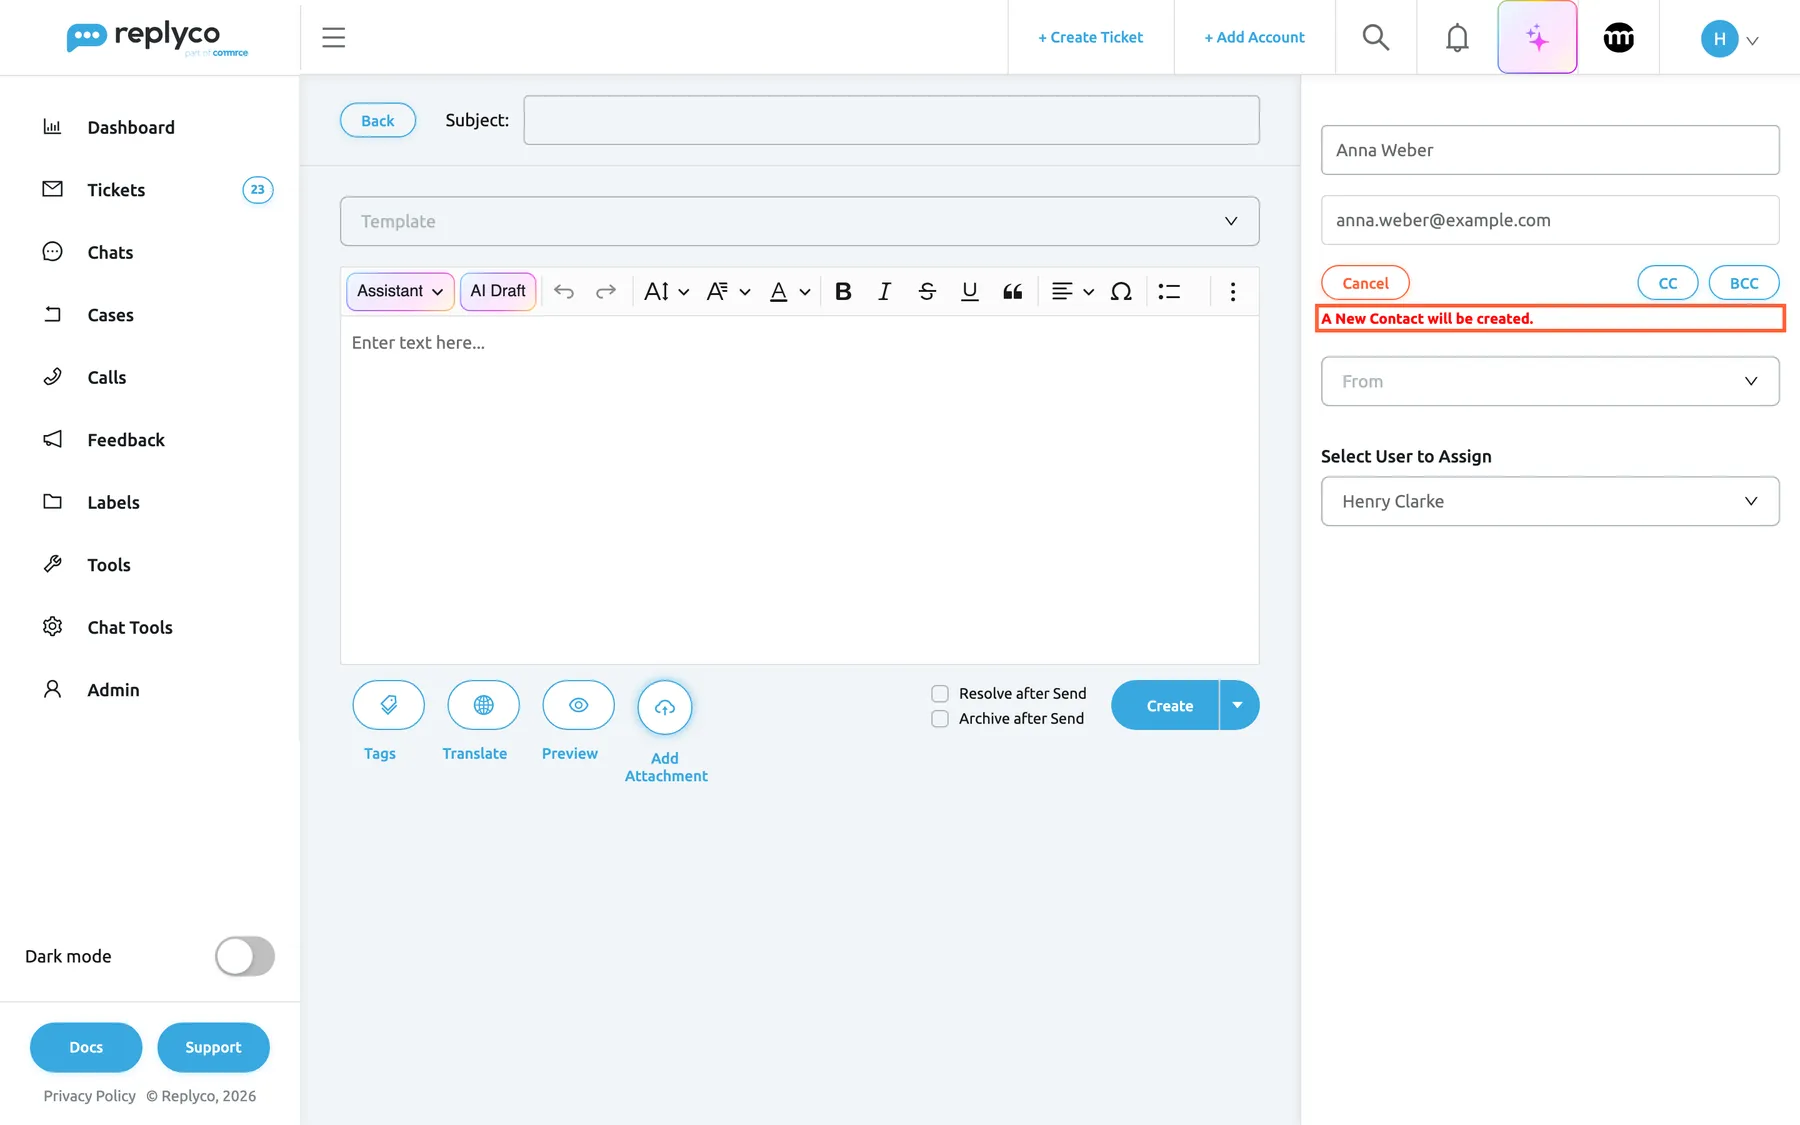The image size is (1800, 1125).
Task: Open the Henry Clarke assignee dropdown
Action: [x=1550, y=501]
